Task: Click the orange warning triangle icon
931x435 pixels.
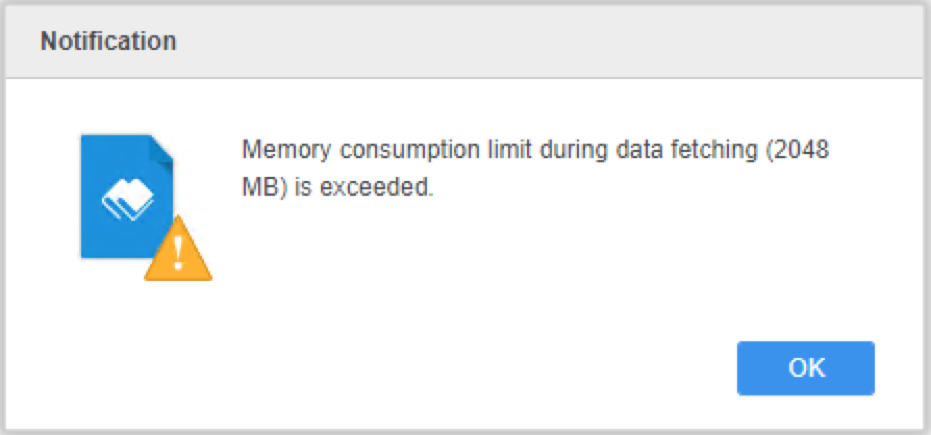Action: click(178, 248)
